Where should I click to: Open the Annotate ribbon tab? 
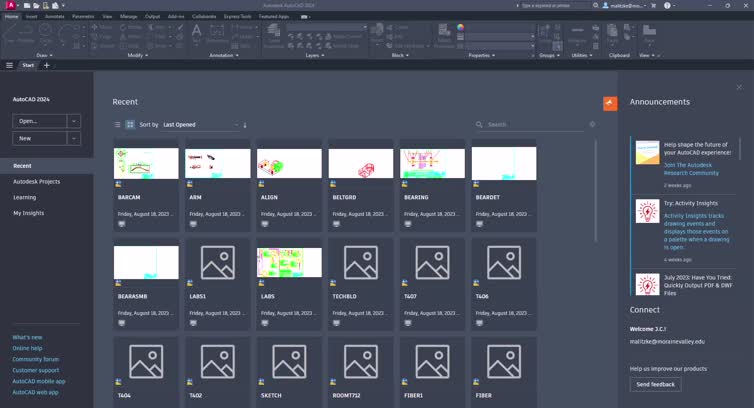pyautogui.click(x=55, y=16)
